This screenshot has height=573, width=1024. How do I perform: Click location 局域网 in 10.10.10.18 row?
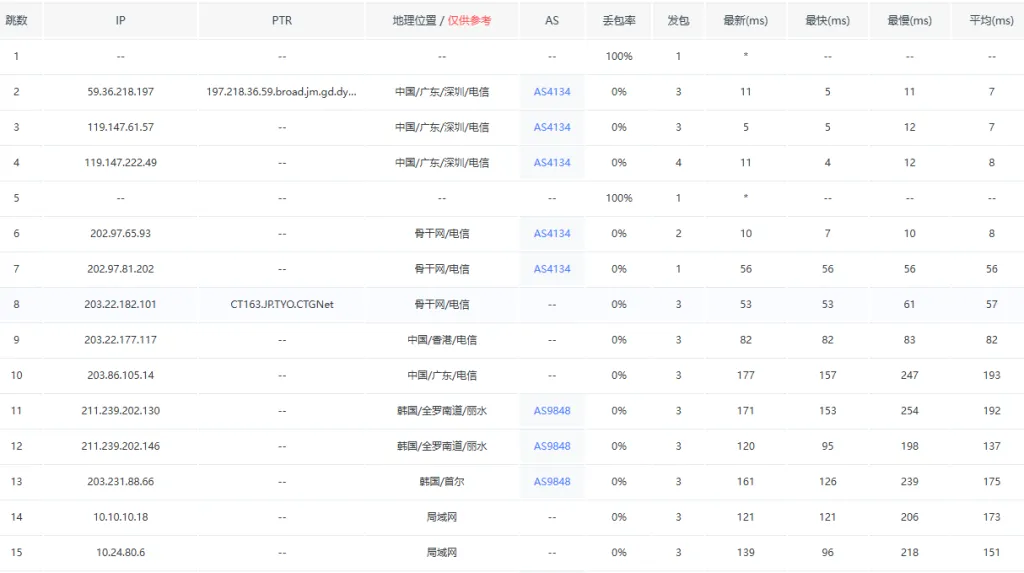point(441,517)
